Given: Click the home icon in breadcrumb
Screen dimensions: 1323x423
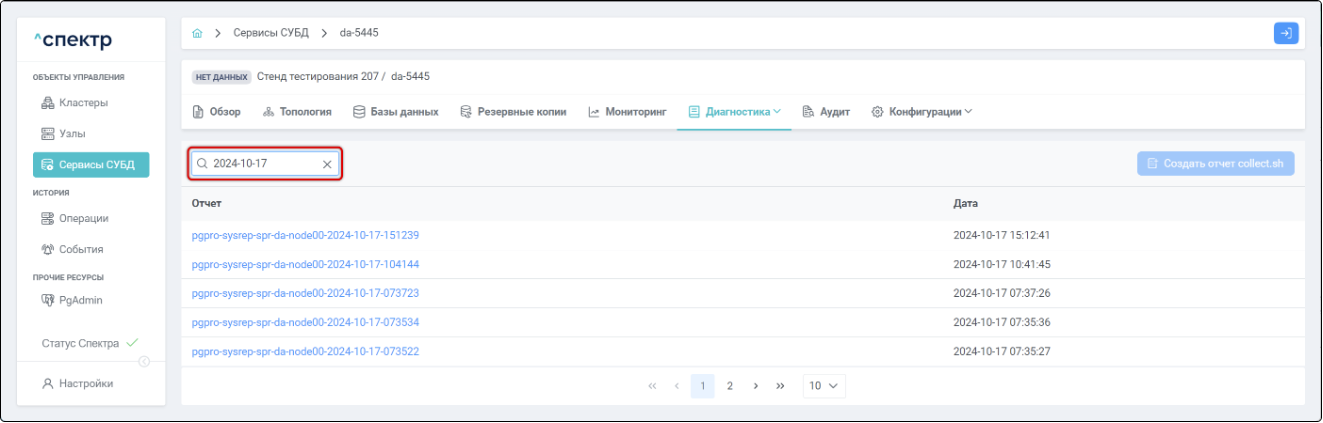Looking at the screenshot, I should (197, 34).
